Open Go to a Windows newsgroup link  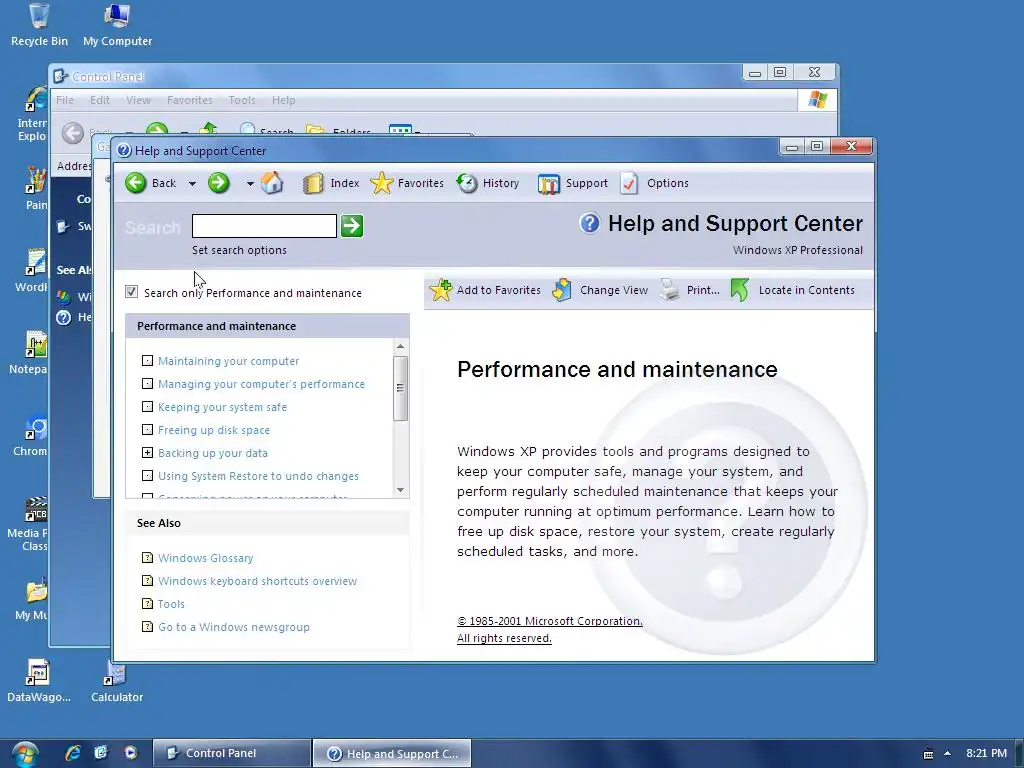(x=234, y=627)
